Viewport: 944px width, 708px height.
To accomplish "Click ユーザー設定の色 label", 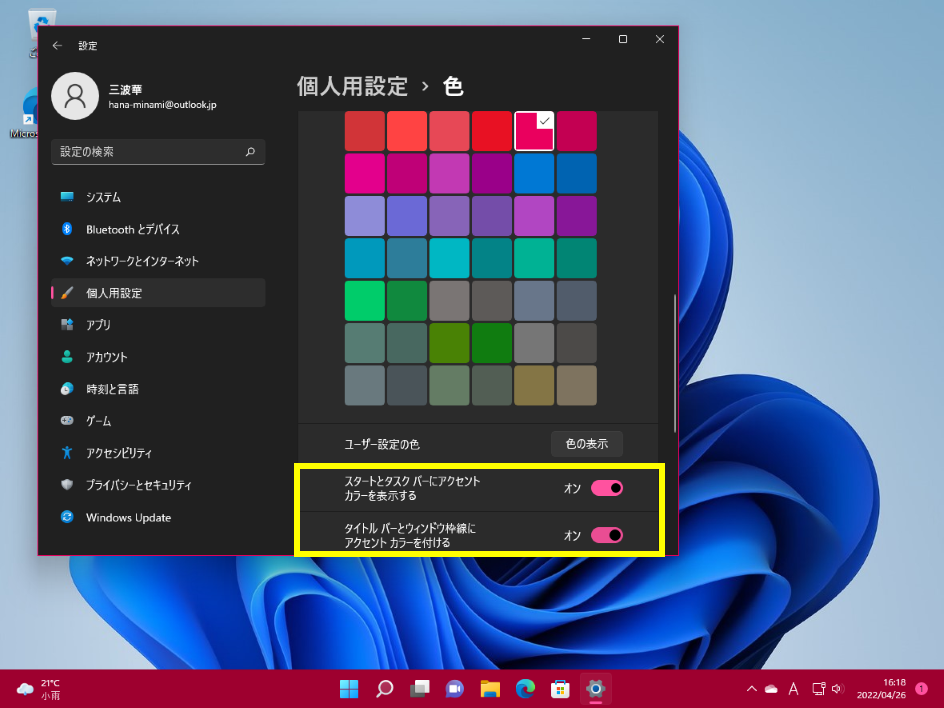I will pyautogui.click(x=382, y=444).
